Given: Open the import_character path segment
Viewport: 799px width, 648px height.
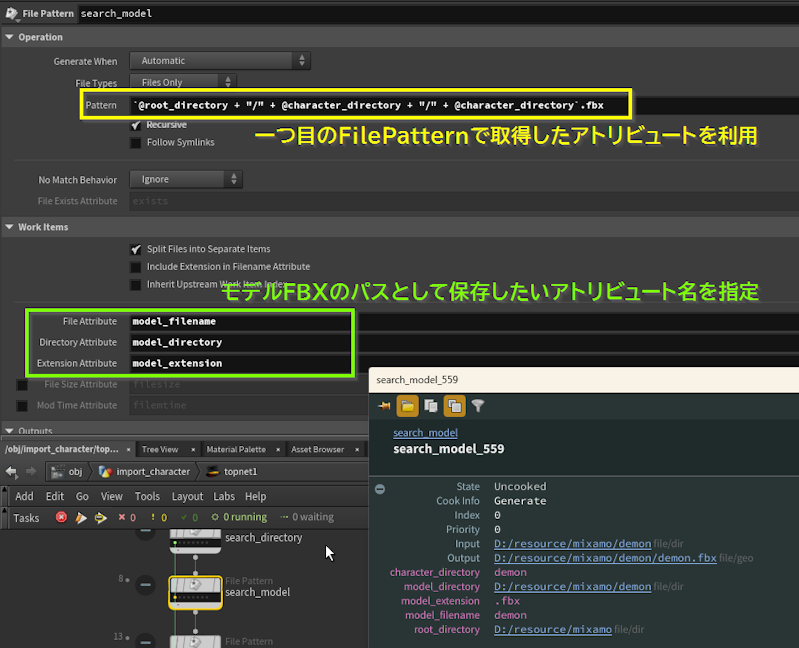Looking at the screenshot, I should coord(144,472).
